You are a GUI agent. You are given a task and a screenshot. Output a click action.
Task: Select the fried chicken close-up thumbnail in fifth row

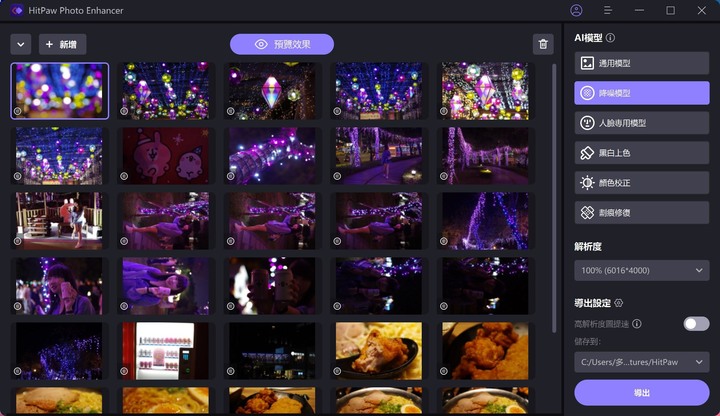tap(485, 351)
